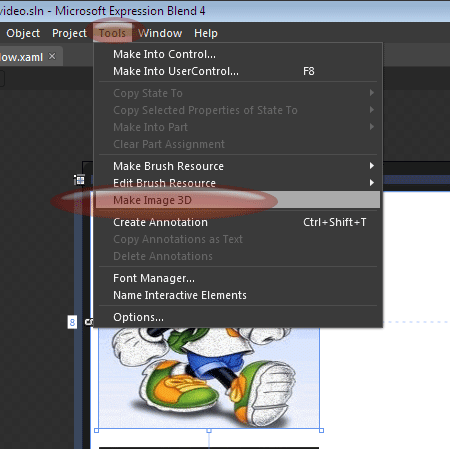Expand the Edit Brush Resource submenu
Screen dimensions: 450x449
(x=238, y=183)
